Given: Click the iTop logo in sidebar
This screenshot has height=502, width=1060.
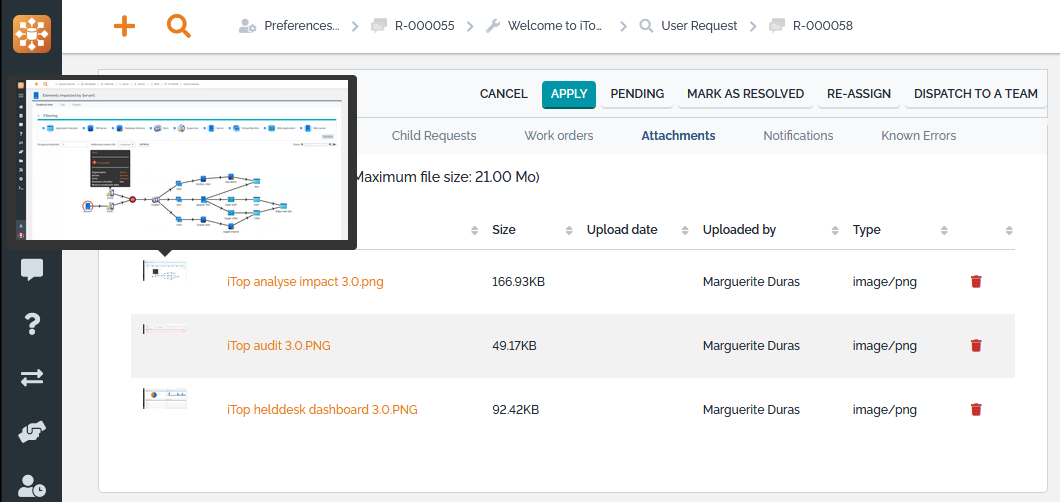Looking at the screenshot, I should [31, 32].
